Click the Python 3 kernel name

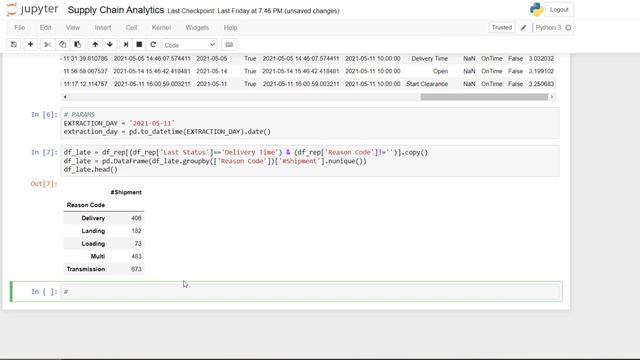pos(548,28)
